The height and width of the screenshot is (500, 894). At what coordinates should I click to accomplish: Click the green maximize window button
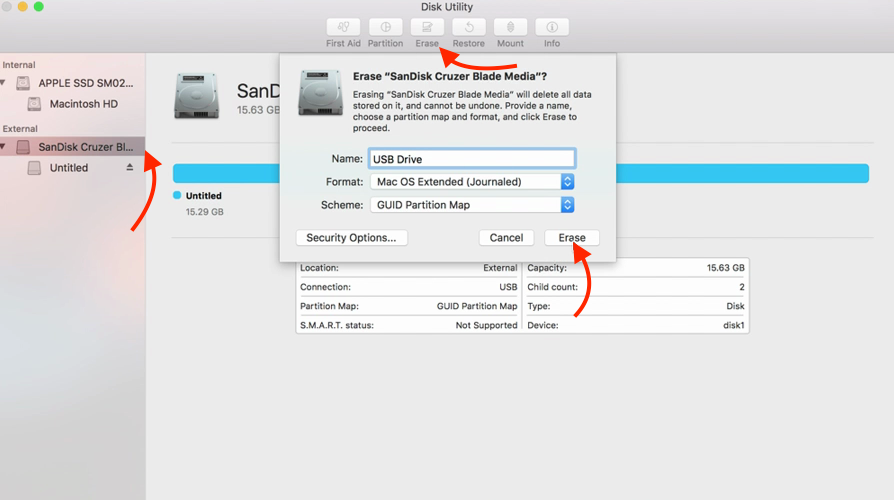[39, 7]
